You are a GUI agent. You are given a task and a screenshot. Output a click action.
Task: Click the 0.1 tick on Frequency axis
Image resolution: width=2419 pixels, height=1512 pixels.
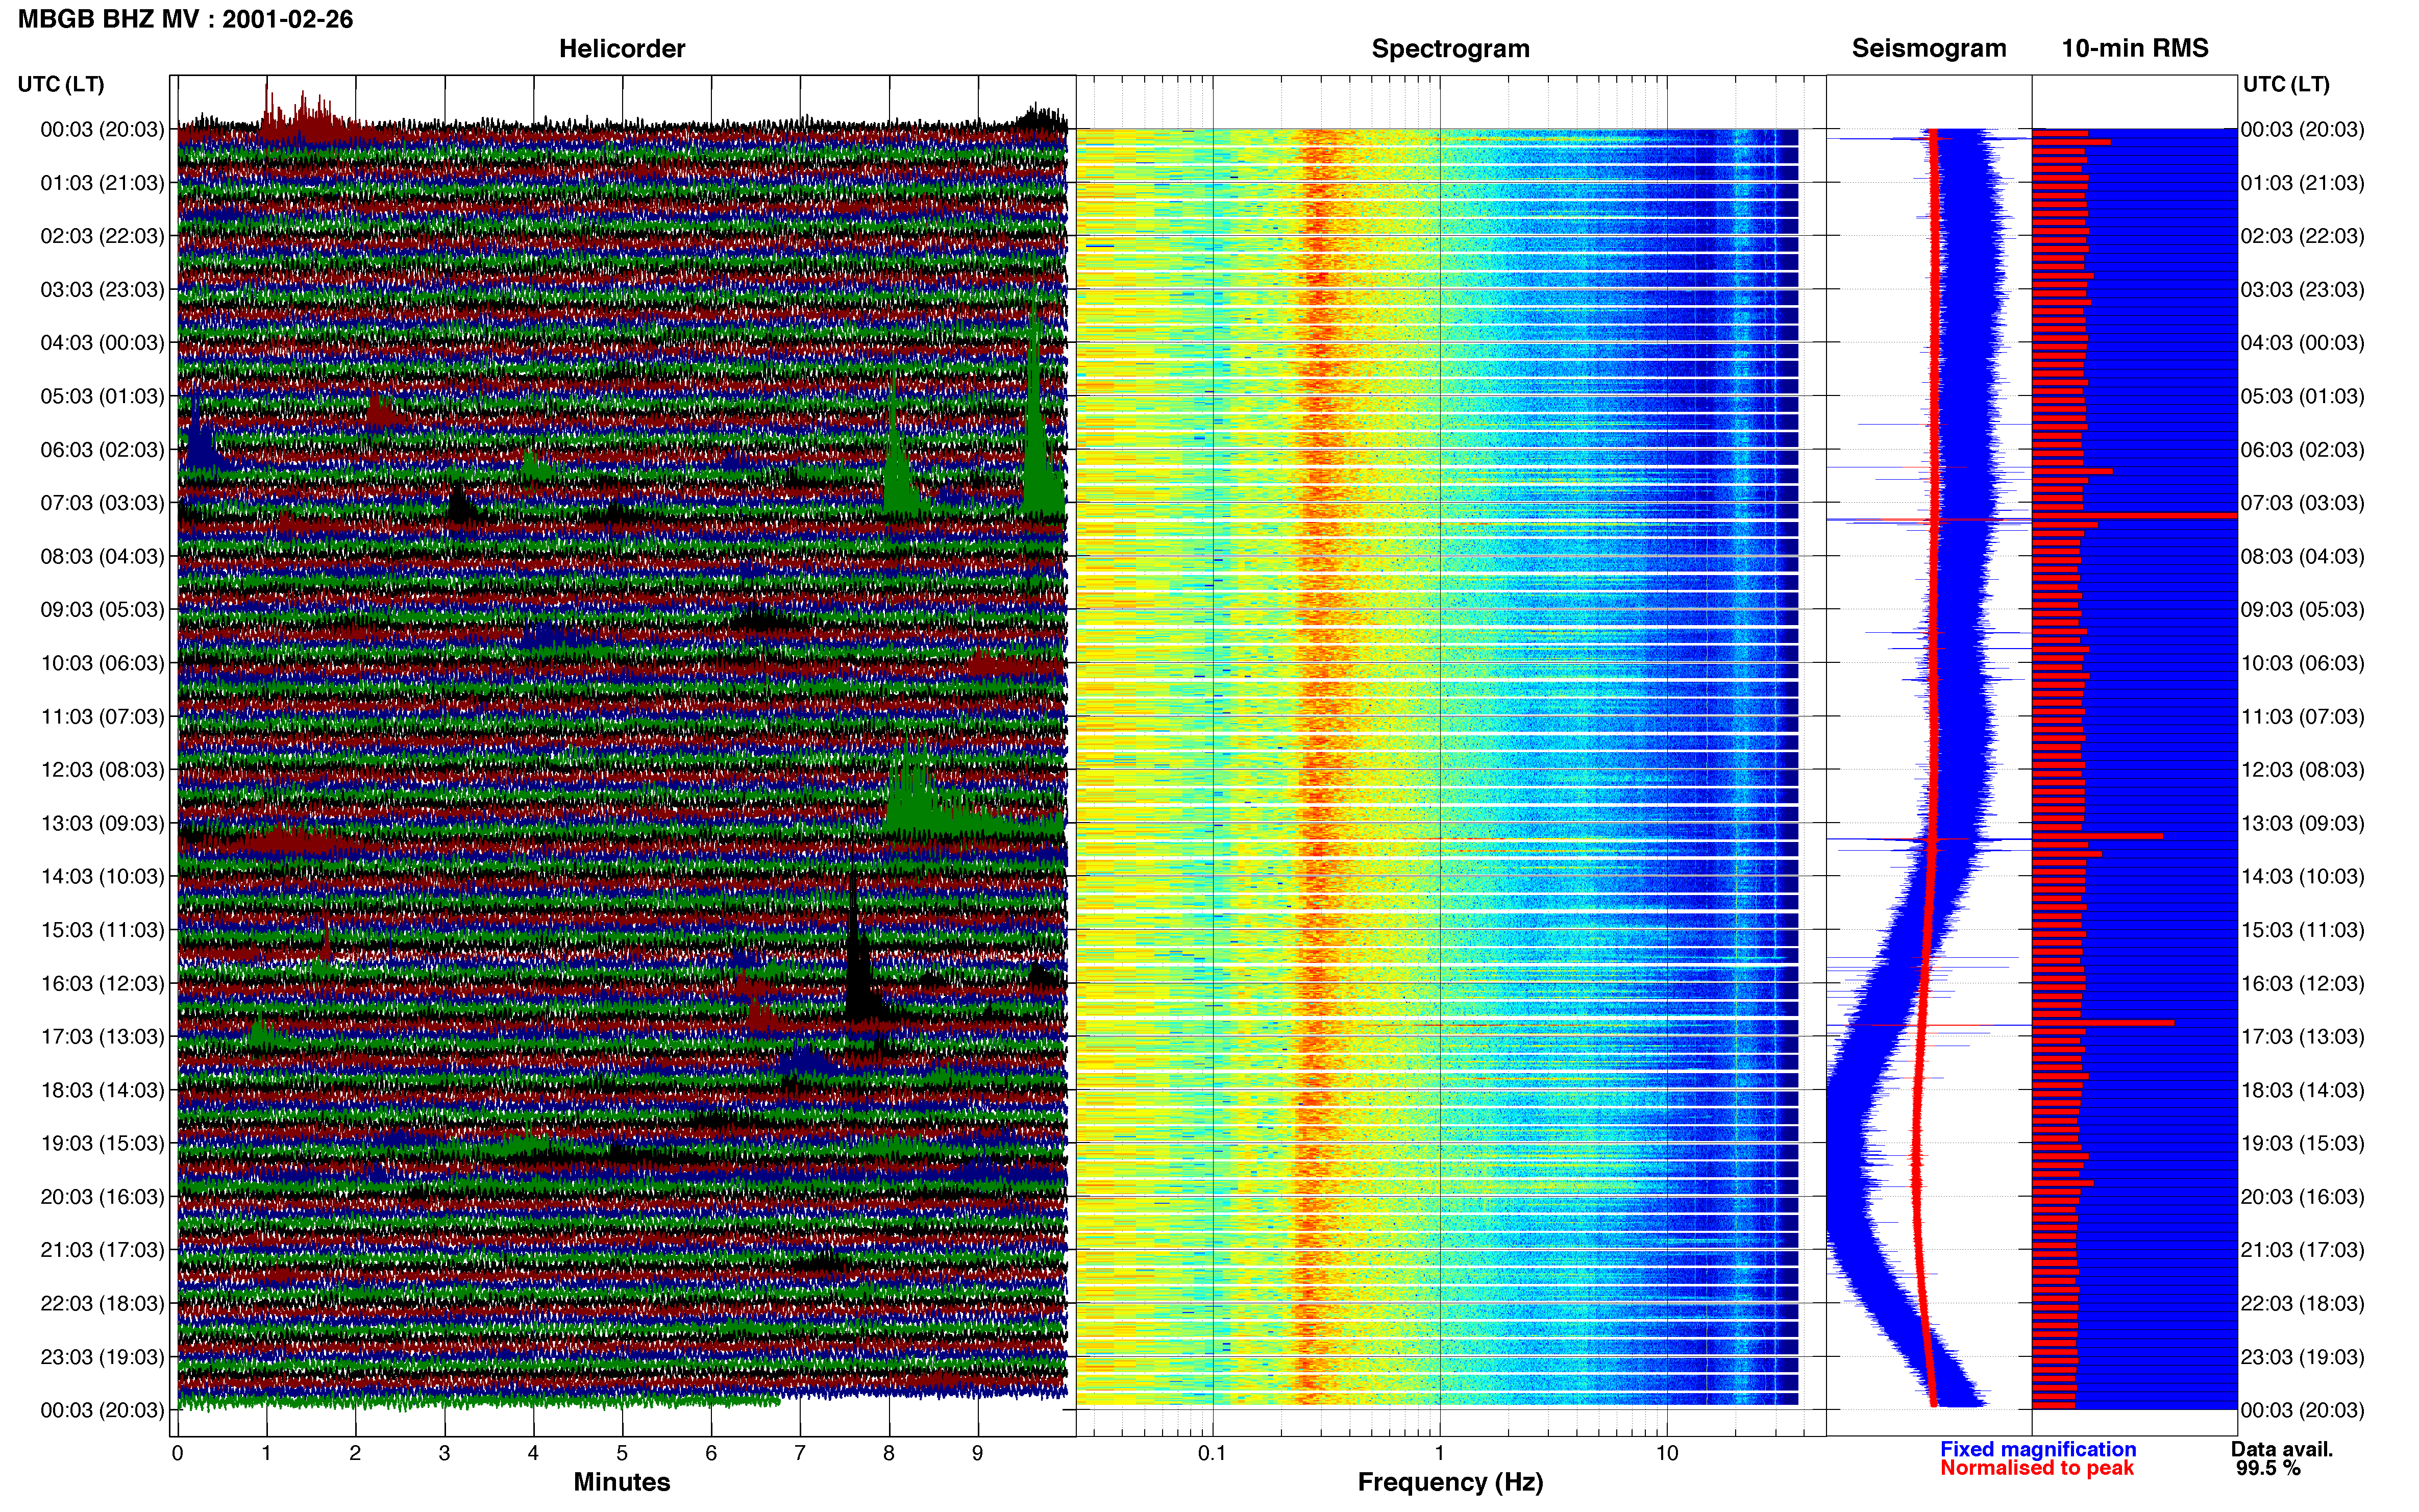pyautogui.click(x=1212, y=1454)
